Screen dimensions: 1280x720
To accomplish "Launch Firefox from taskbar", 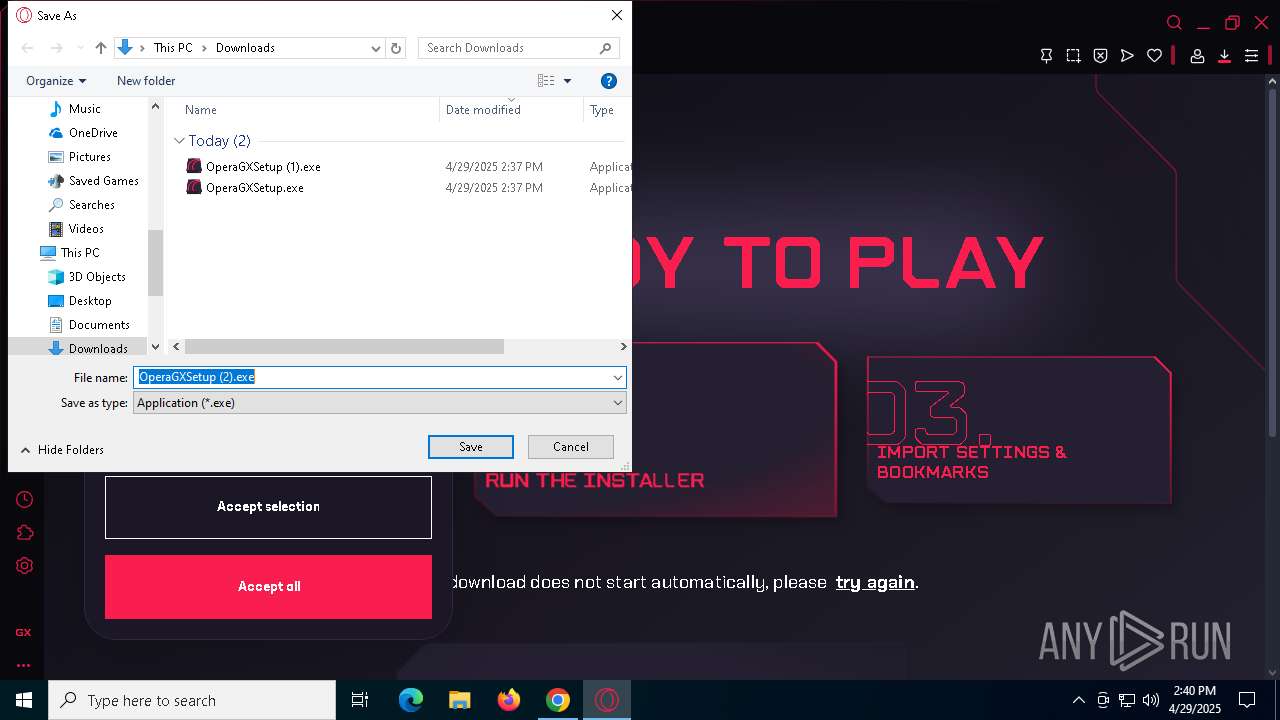I will 509,700.
